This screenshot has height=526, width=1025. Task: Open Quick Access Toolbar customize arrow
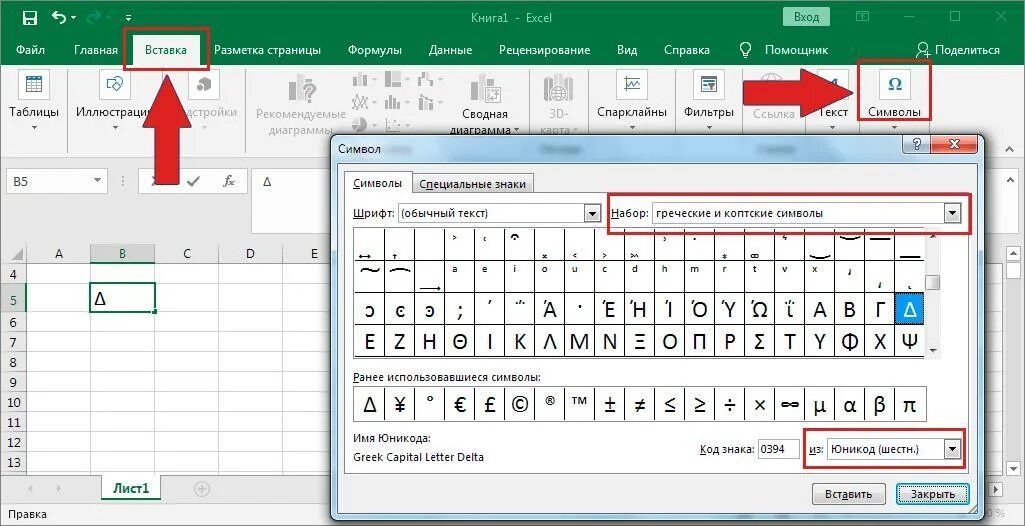coord(129,18)
